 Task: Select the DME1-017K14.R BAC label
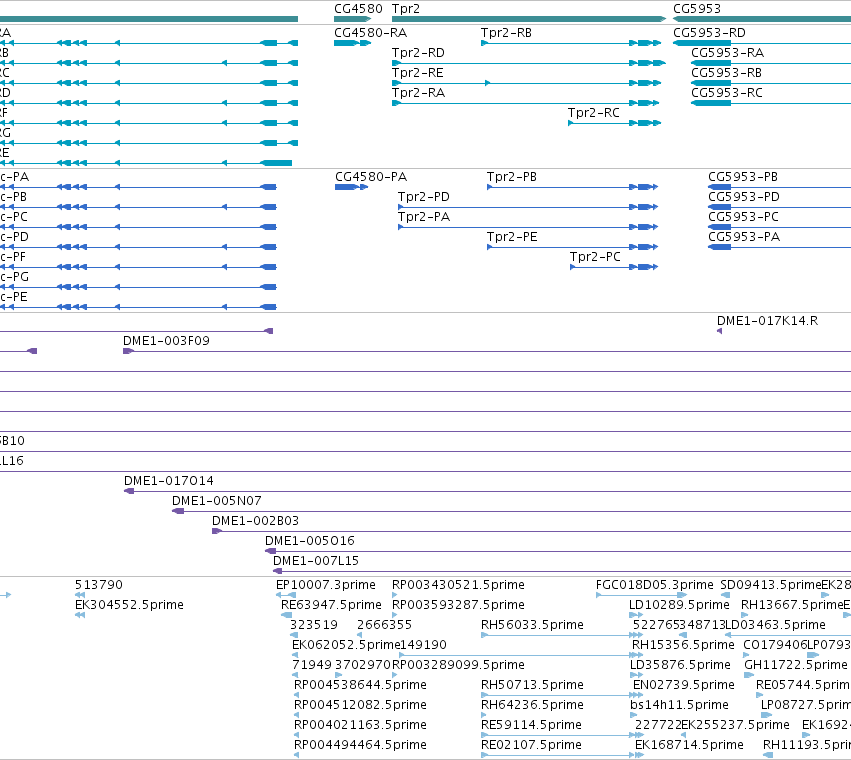pos(767,321)
